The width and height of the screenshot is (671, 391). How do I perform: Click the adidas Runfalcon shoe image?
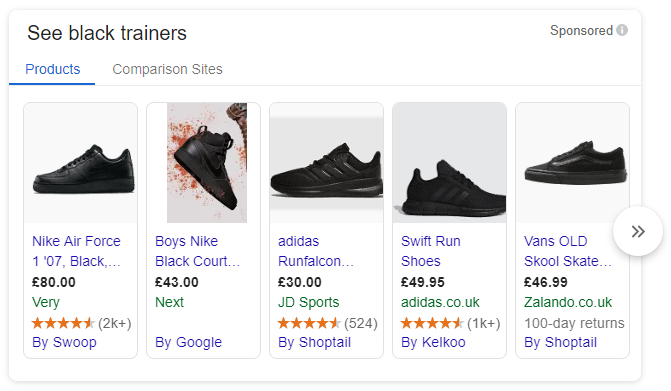(327, 163)
